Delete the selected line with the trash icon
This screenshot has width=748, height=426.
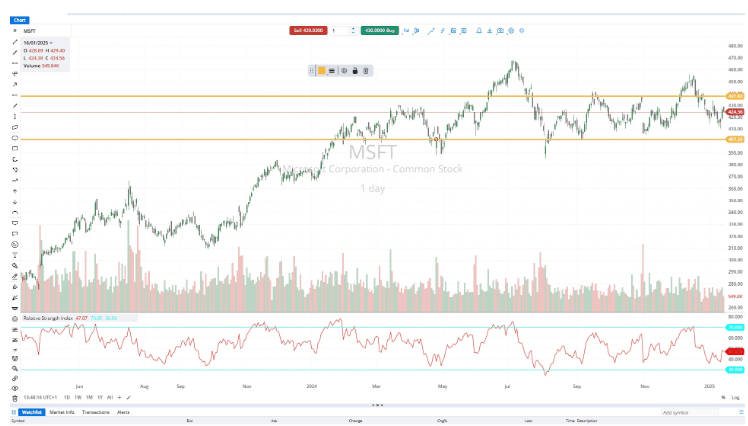[x=366, y=70]
